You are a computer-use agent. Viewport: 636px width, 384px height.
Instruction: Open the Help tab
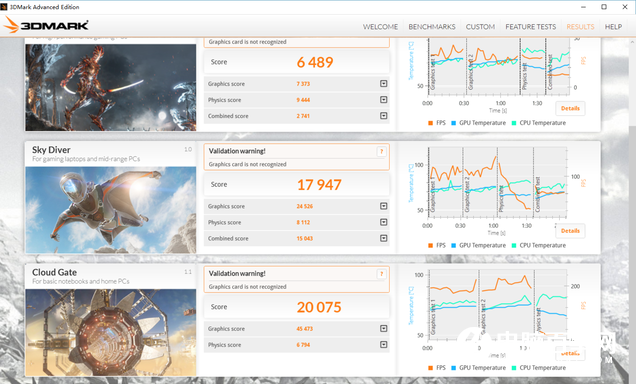click(613, 27)
